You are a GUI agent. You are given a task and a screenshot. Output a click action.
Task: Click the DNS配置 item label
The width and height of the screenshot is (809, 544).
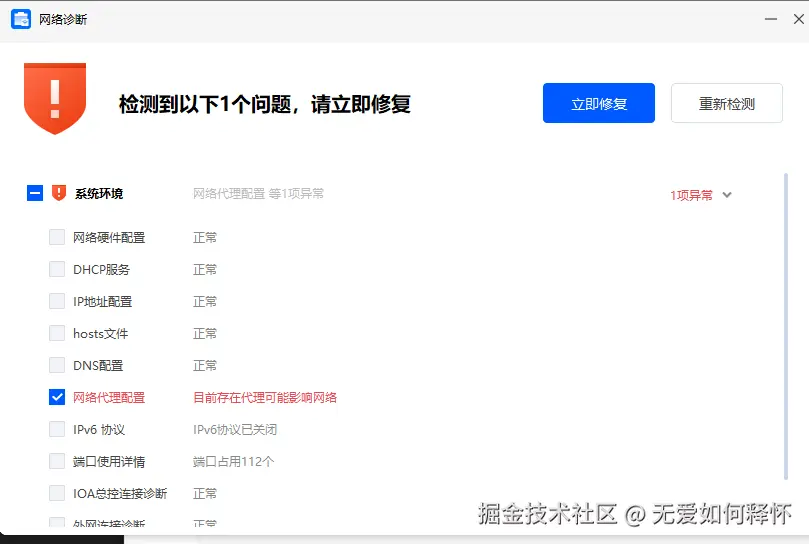98,365
